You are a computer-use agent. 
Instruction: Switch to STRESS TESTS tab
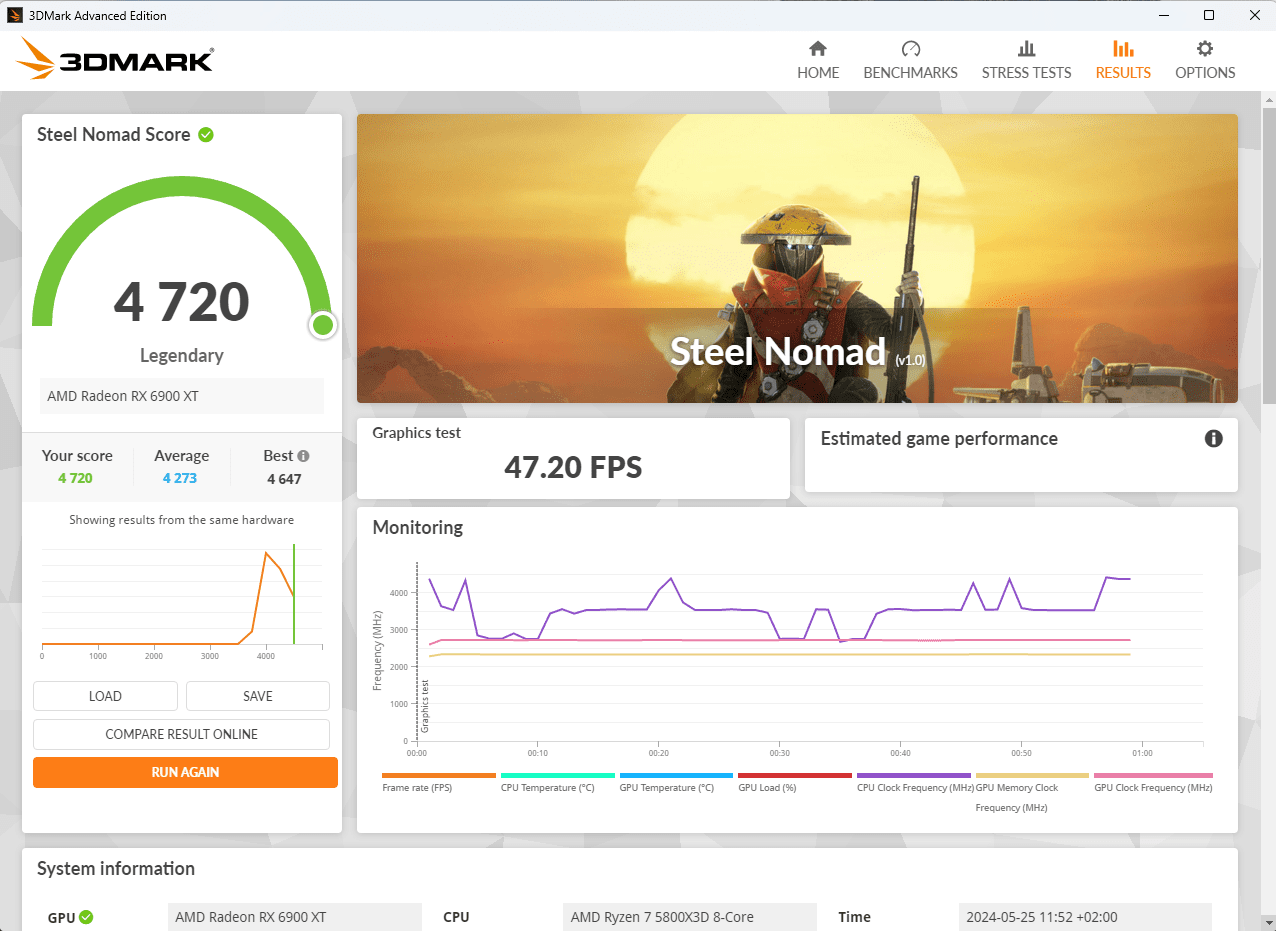pos(1026,60)
